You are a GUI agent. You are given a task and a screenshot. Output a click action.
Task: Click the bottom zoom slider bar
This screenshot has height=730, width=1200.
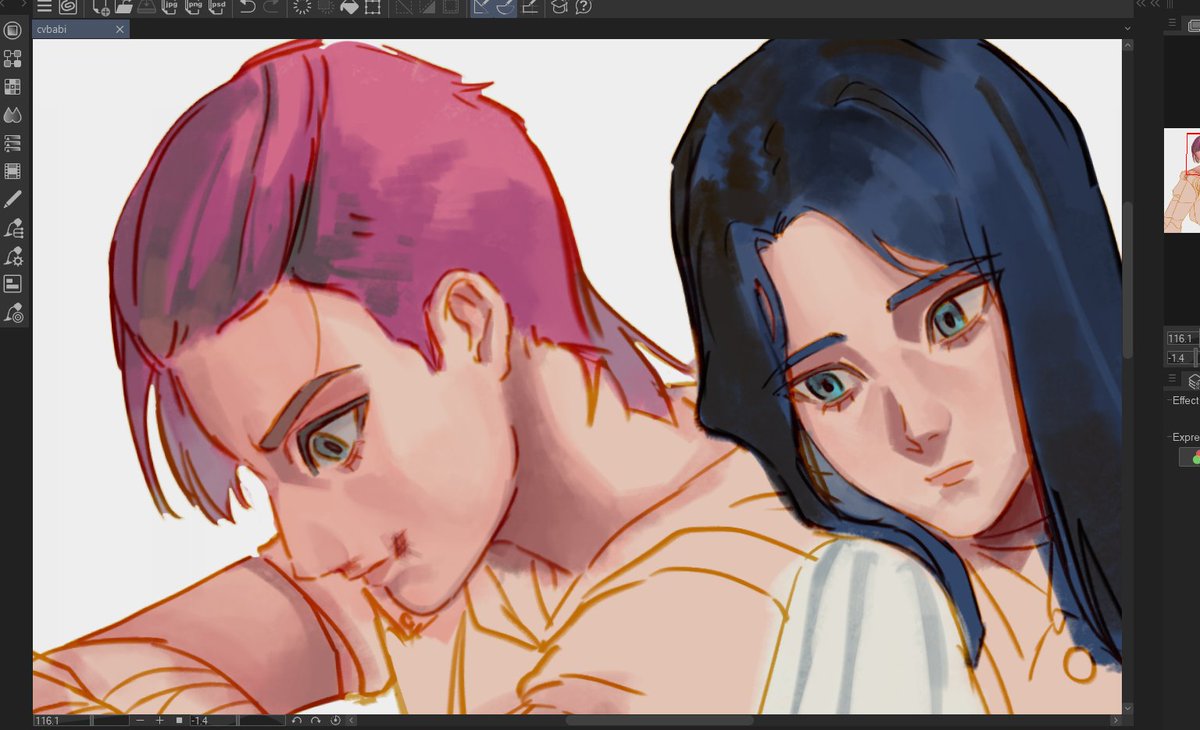click(110, 720)
